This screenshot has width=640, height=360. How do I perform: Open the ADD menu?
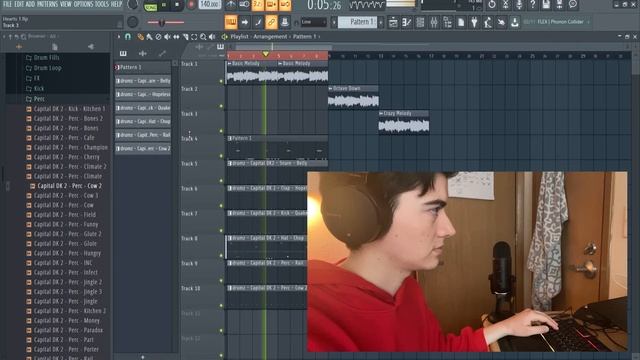pyautogui.click(x=31, y=4)
